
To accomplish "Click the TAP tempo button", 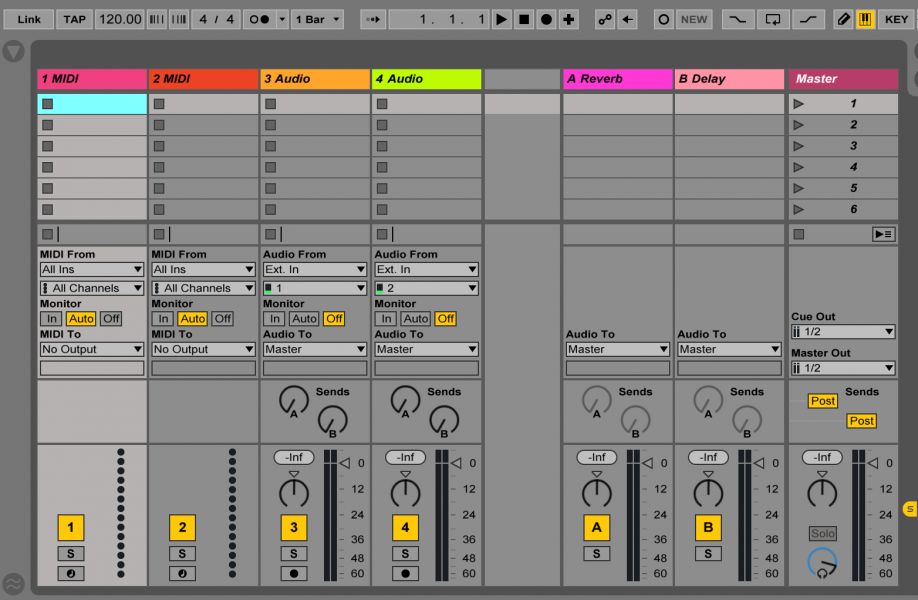I will [x=75, y=19].
